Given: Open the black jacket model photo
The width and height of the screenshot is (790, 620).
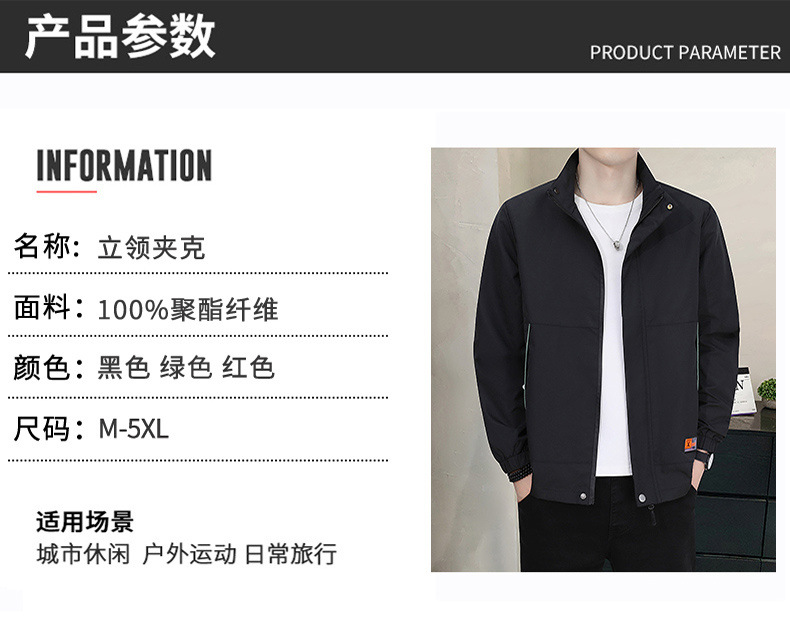Looking at the screenshot, I should pyautogui.click(x=603, y=360).
